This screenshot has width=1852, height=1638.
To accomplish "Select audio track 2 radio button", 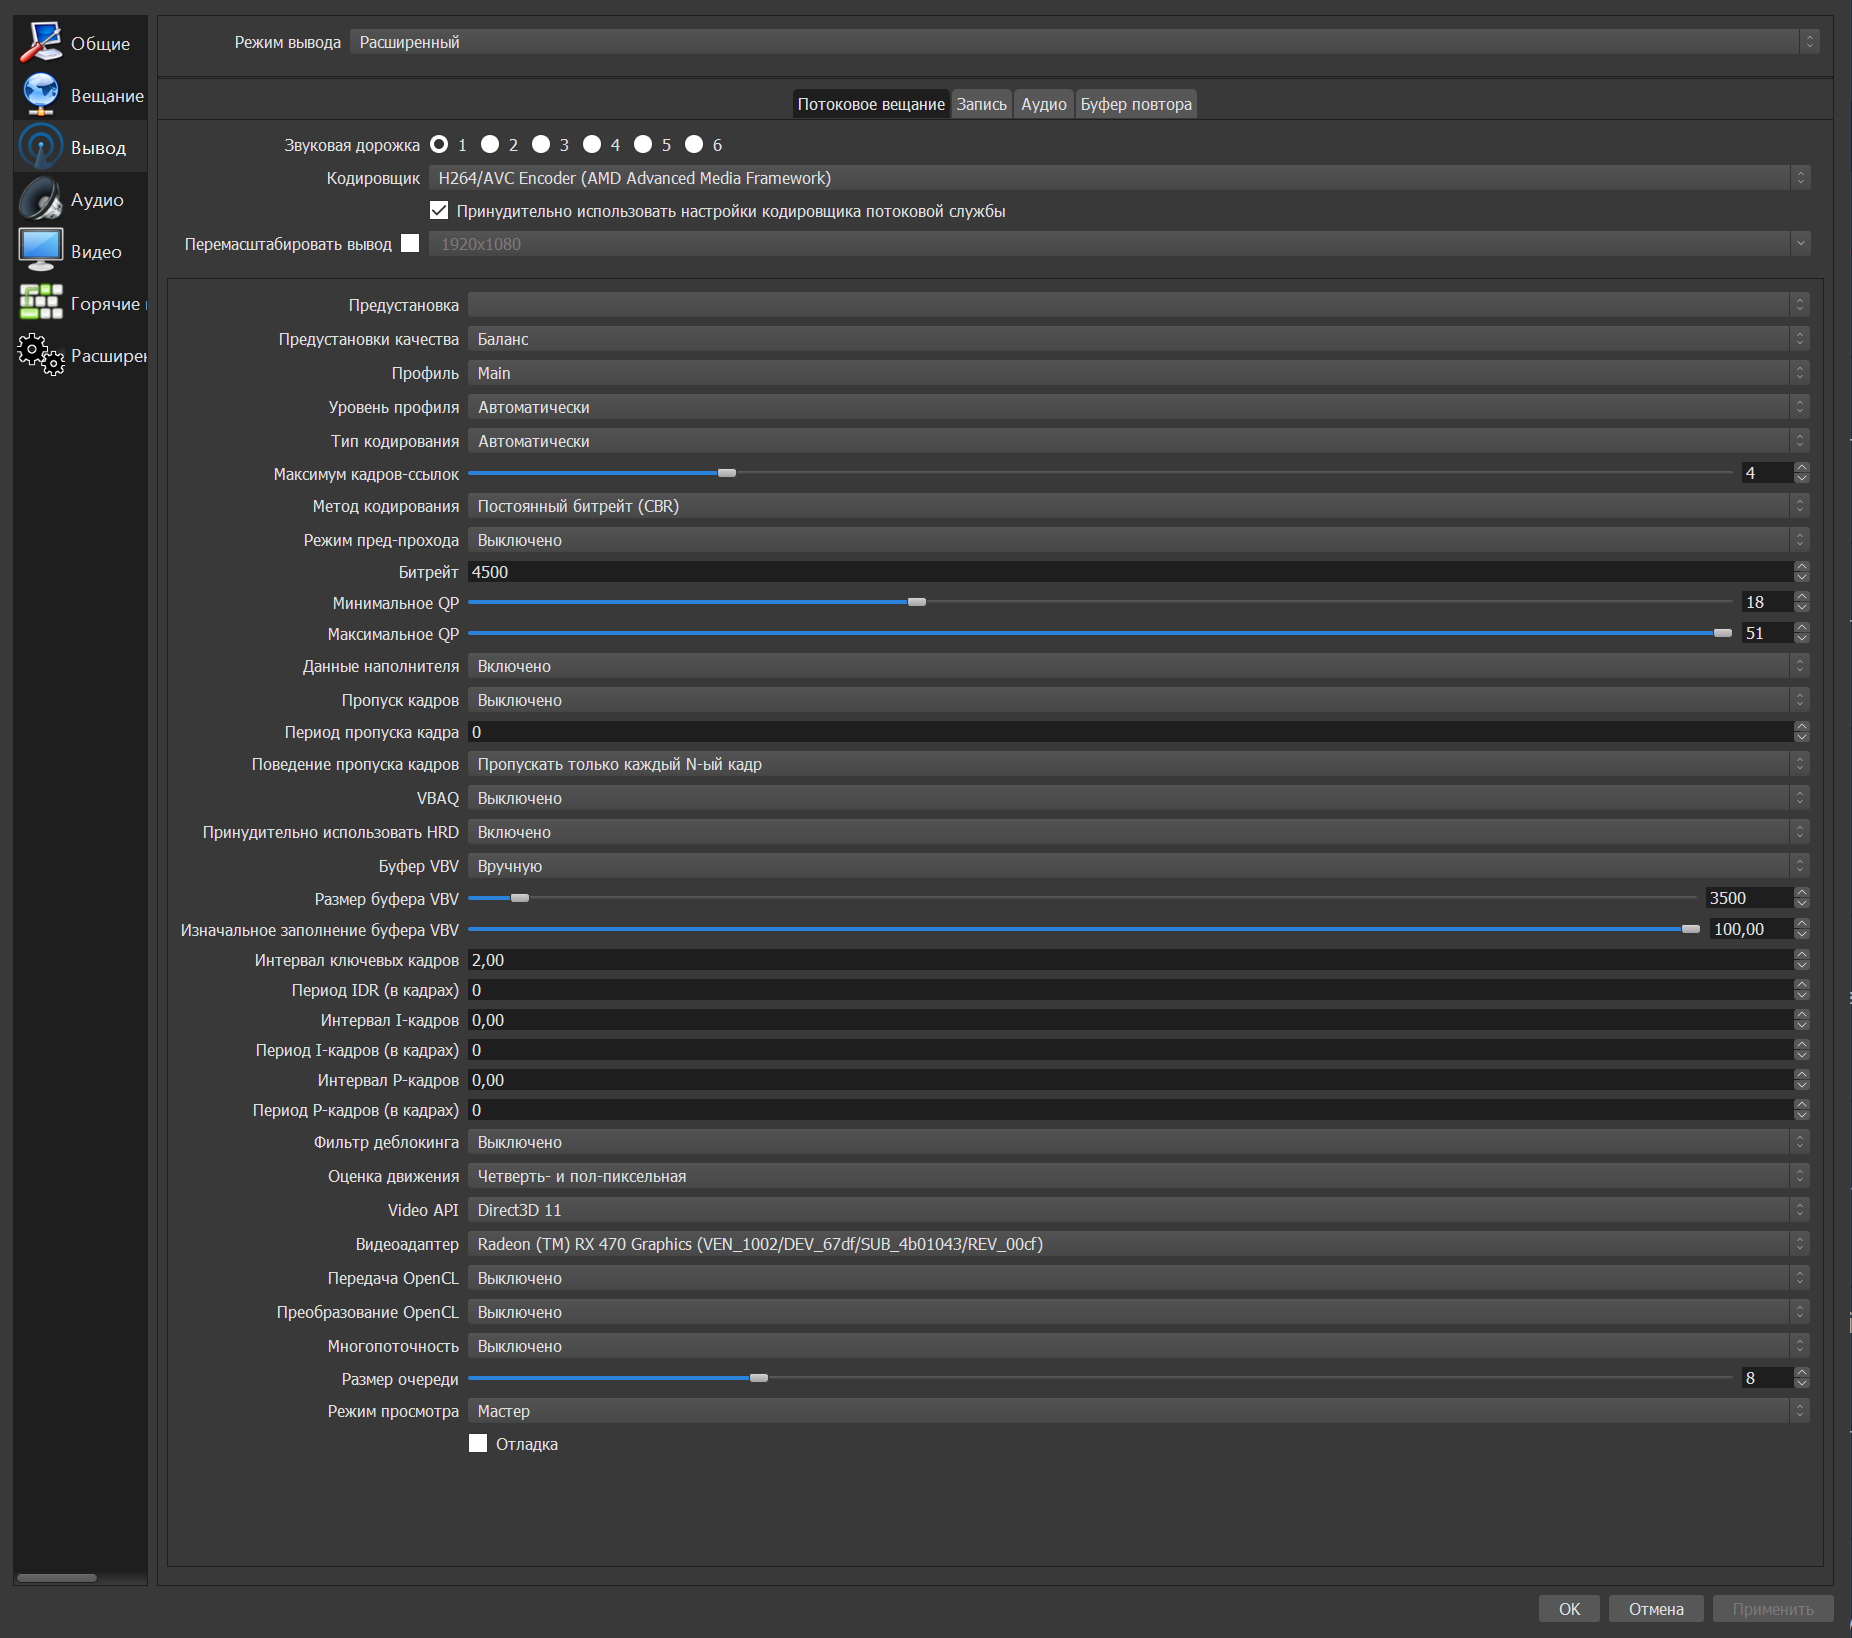I will [490, 145].
